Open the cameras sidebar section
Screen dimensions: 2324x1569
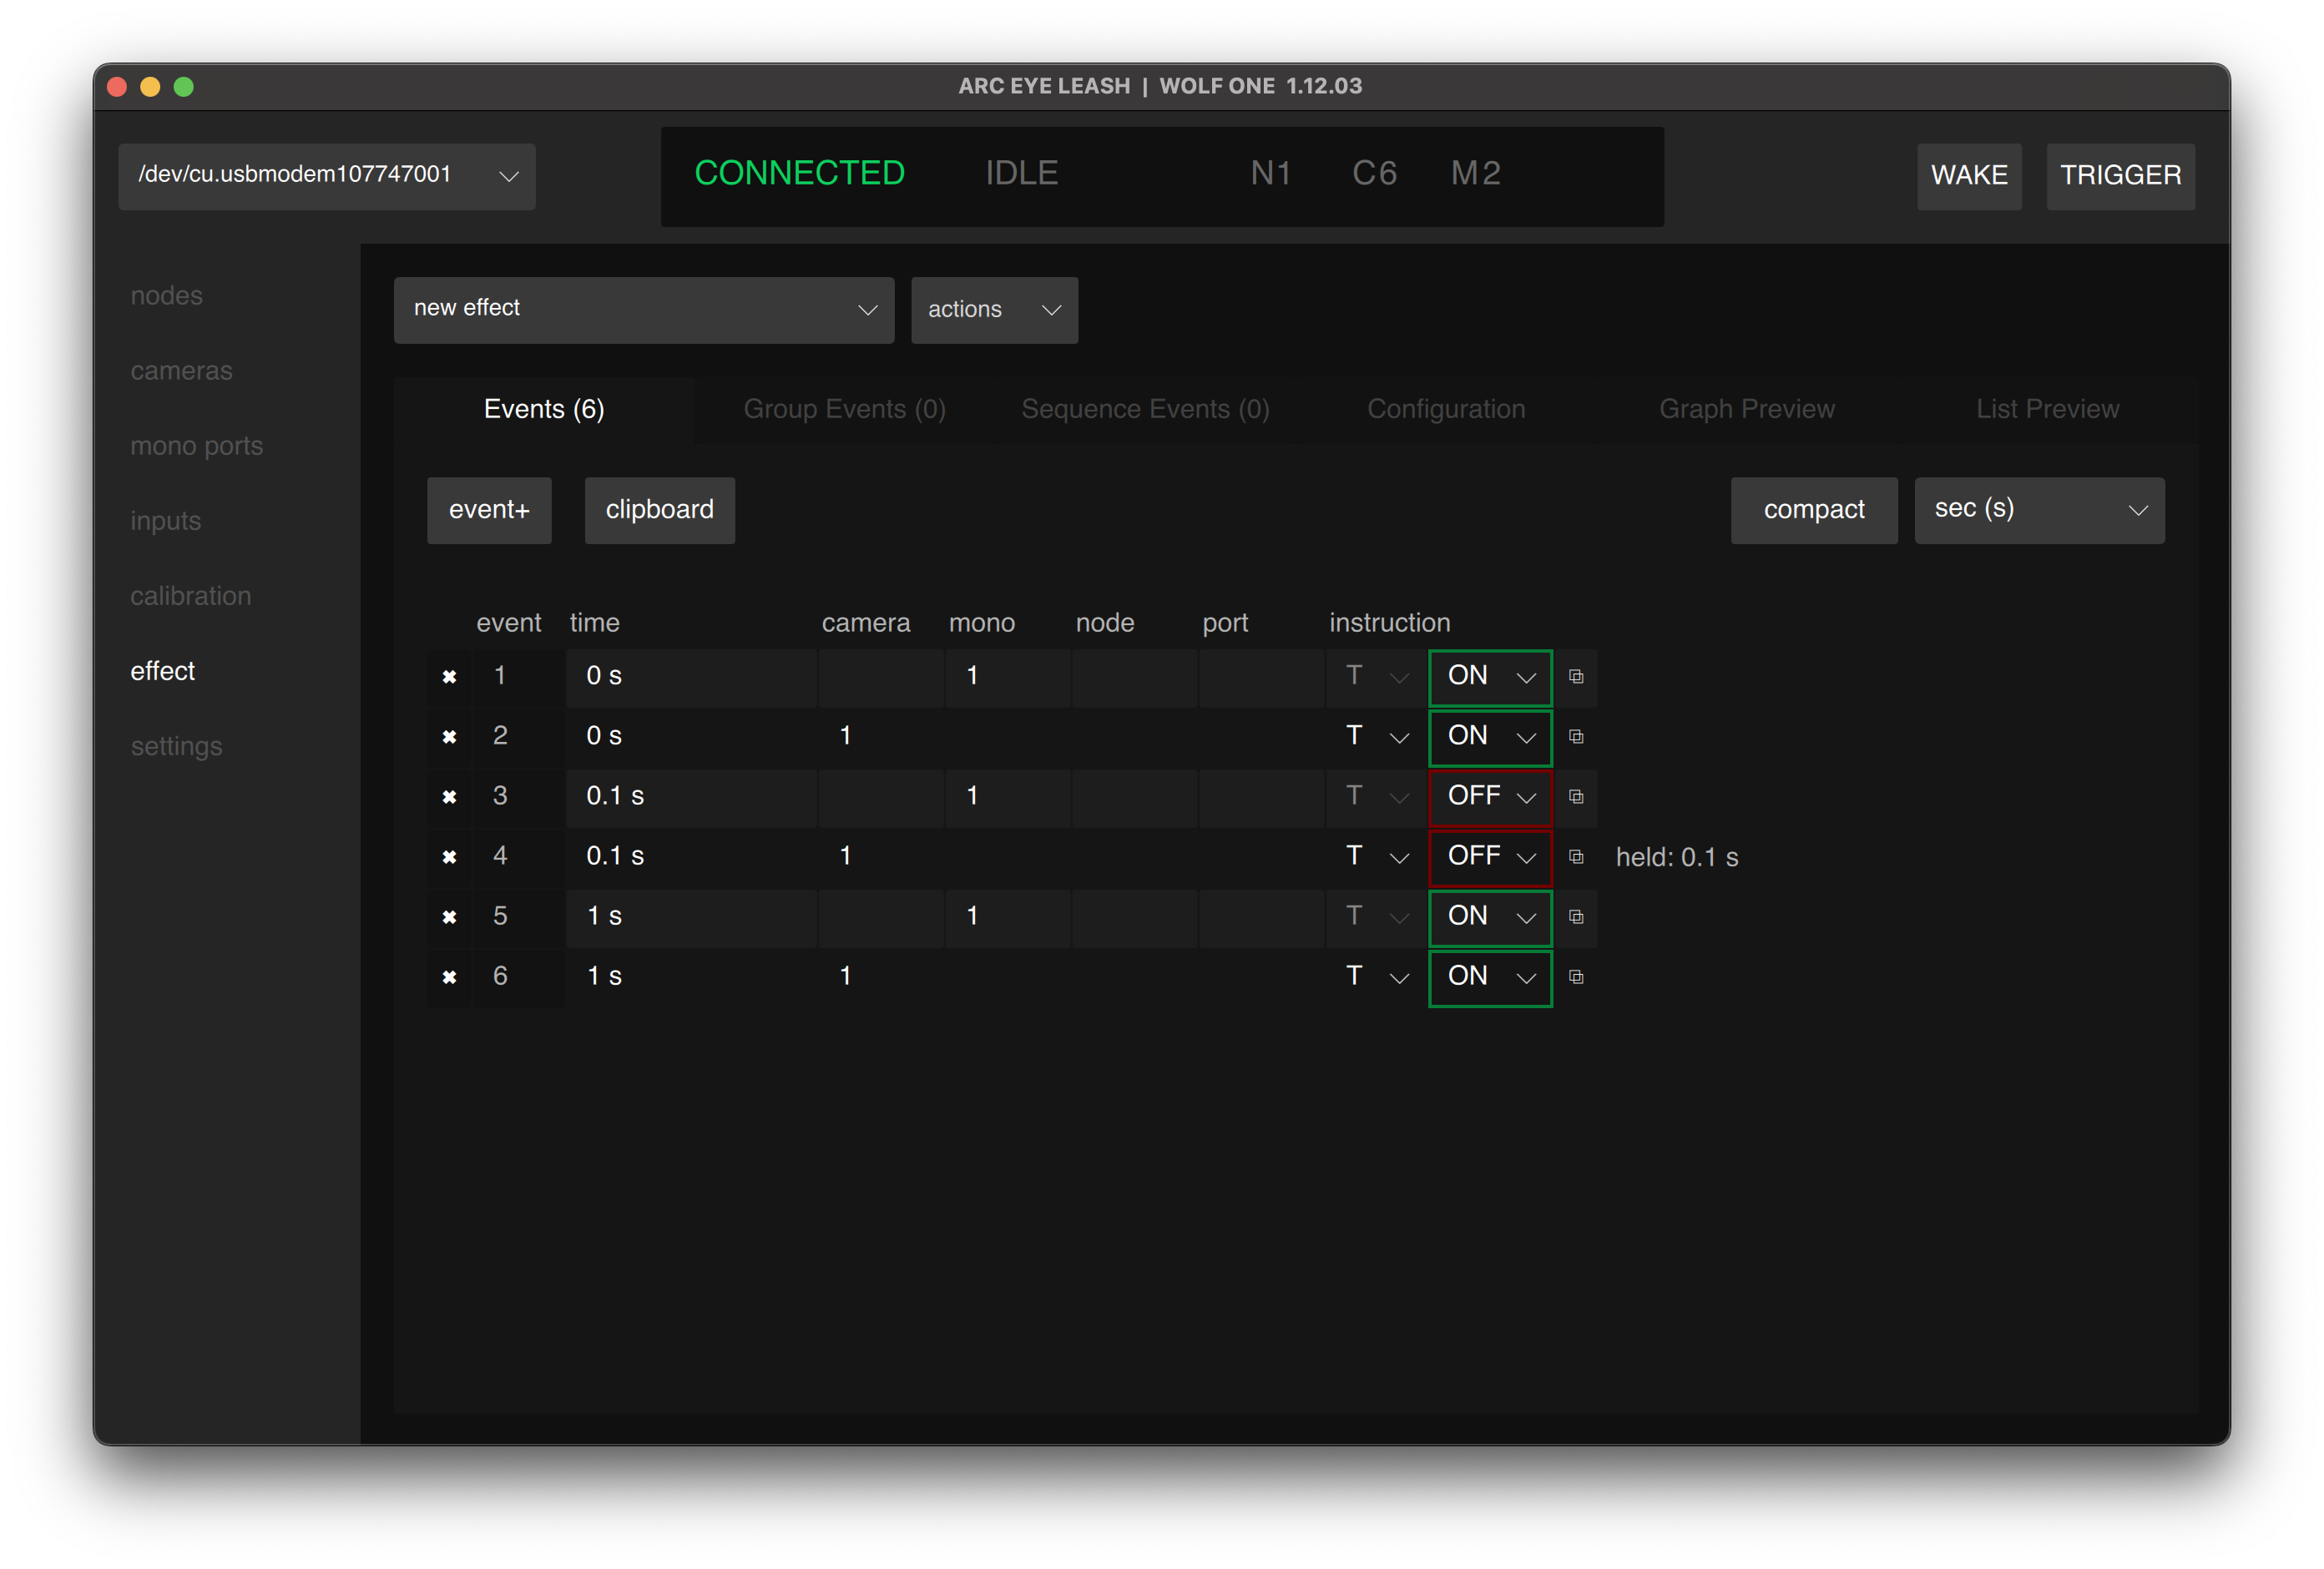point(181,371)
